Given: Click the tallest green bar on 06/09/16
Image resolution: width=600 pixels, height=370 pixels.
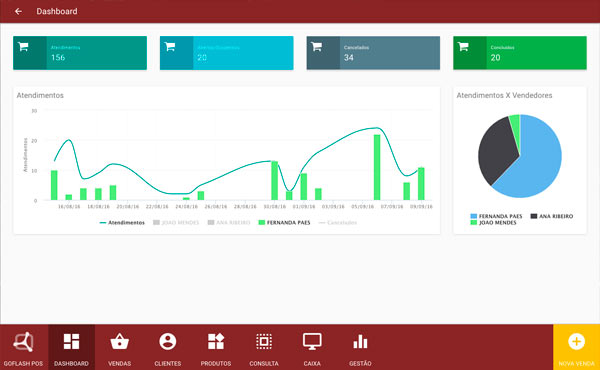Looking at the screenshot, I should (x=377, y=167).
